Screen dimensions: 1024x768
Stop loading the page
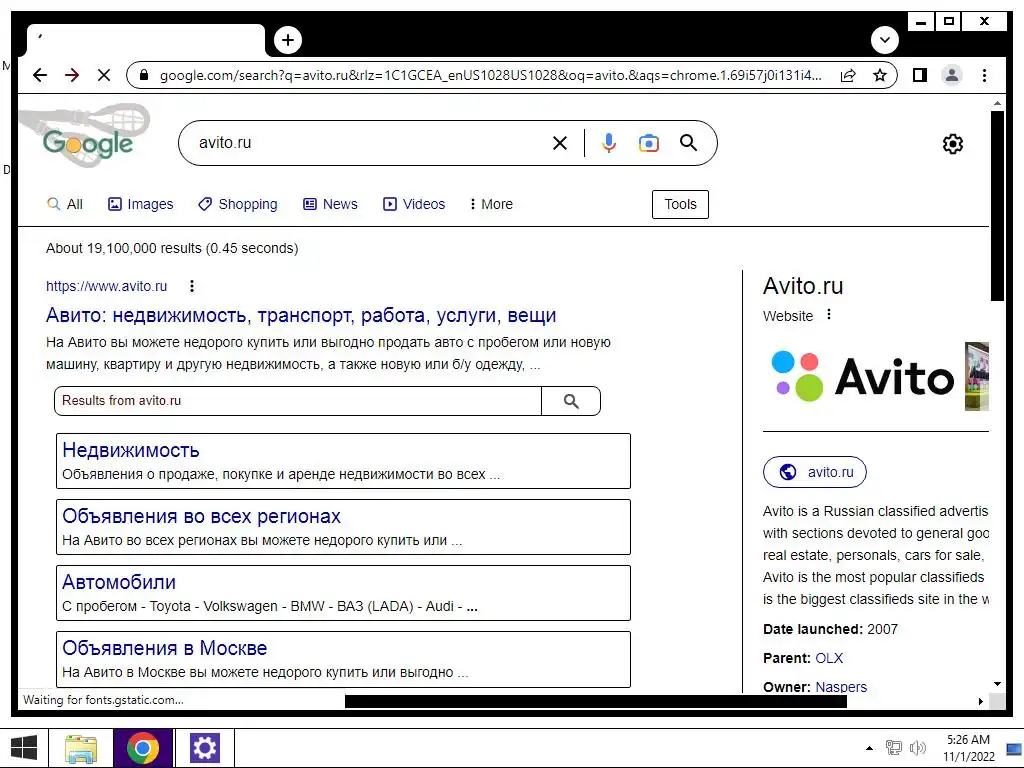pyautogui.click(x=104, y=75)
